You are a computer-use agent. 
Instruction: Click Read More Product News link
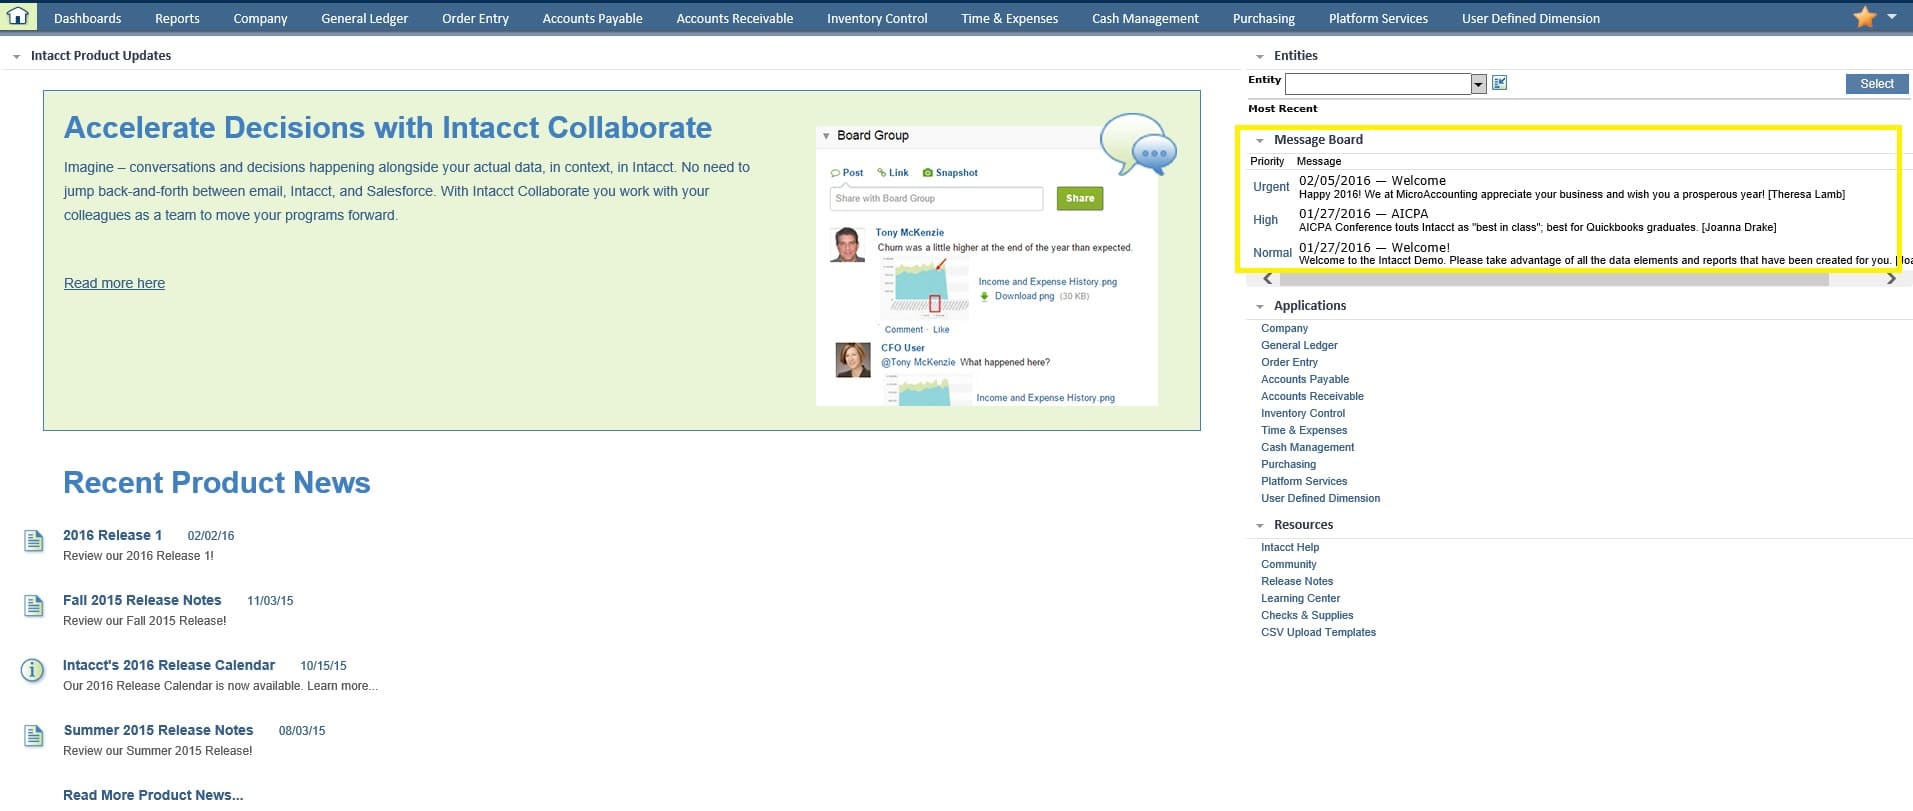click(x=153, y=795)
